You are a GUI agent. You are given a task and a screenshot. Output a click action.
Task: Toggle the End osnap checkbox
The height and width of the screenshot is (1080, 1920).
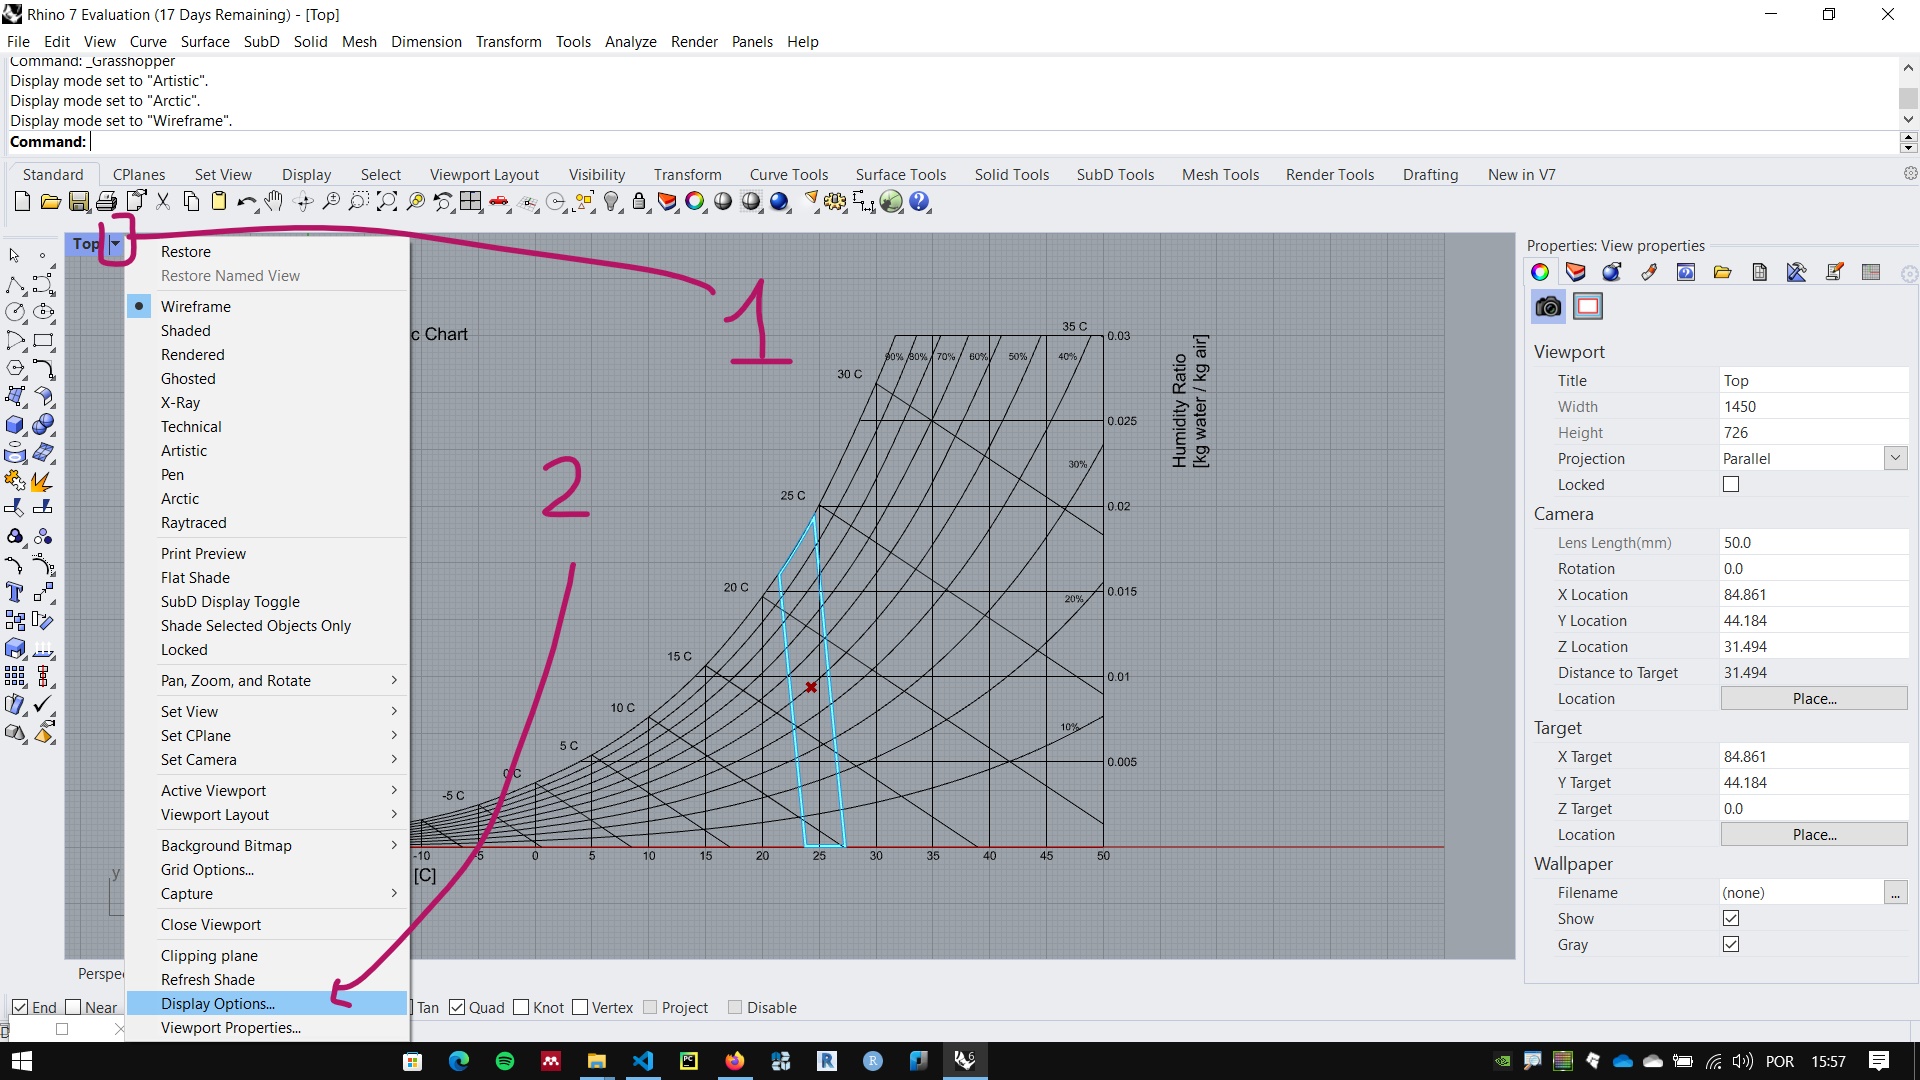20,1007
